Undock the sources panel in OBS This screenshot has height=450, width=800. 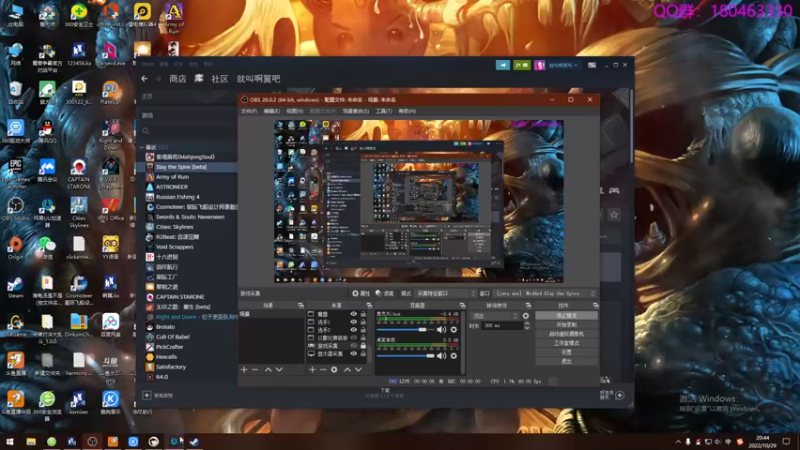tap(369, 305)
